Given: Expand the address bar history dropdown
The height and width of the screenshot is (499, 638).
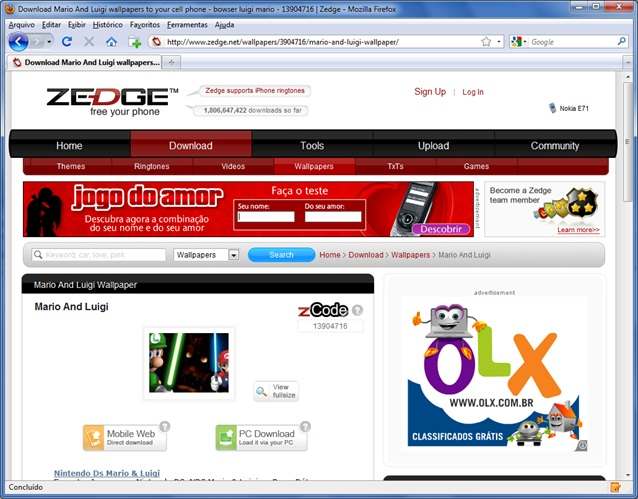Looking at the screenshot, I should pos(499,42).
